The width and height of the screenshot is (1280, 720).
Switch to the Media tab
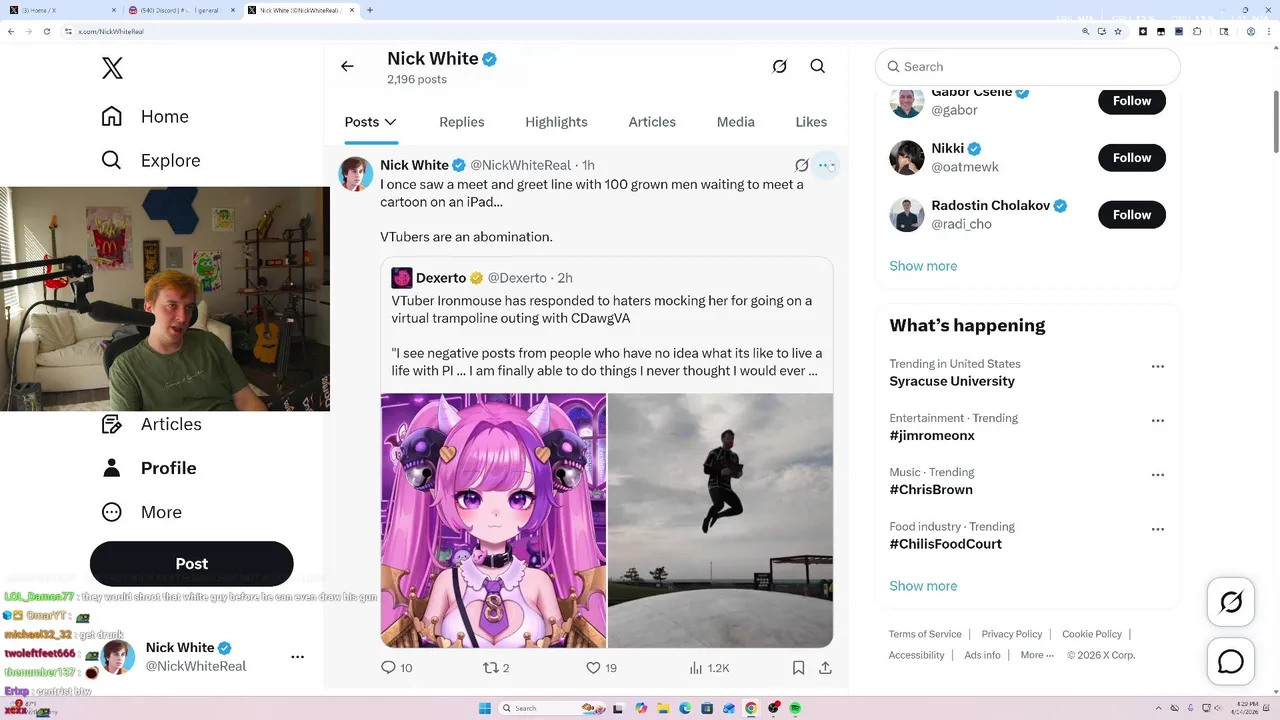click(736, 122)
